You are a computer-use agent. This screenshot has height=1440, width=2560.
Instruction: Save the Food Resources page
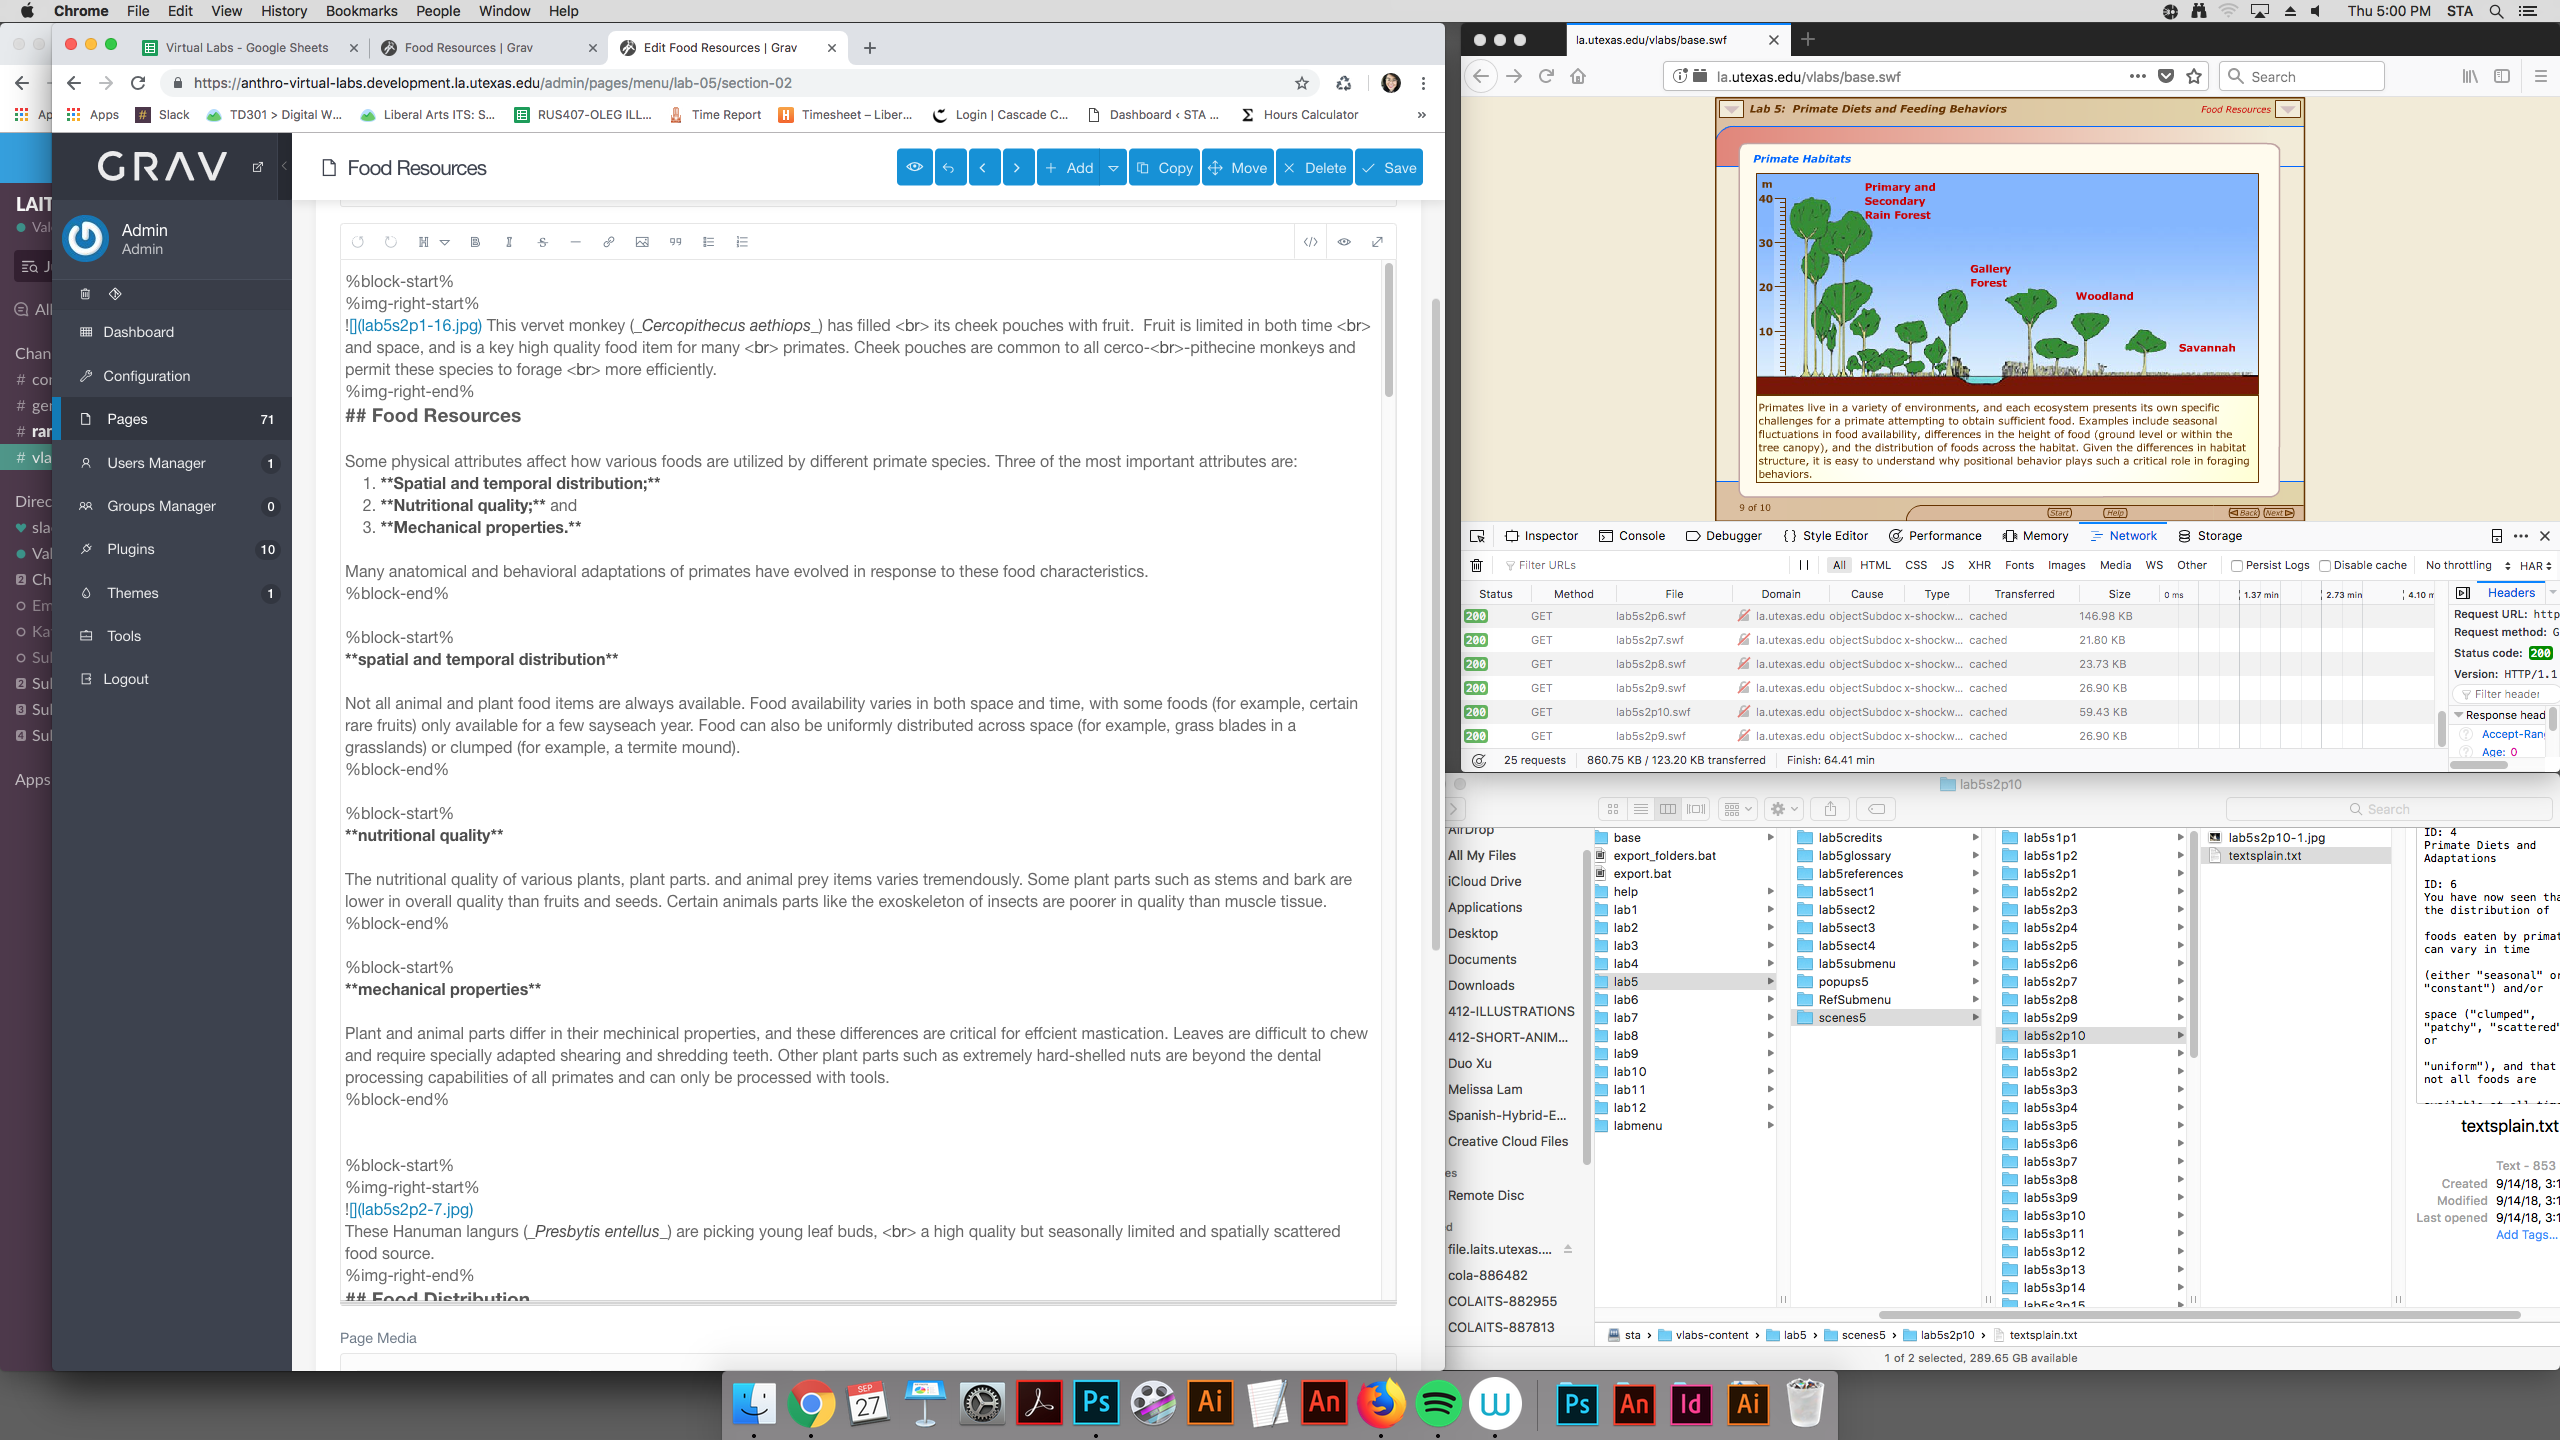pos(1389,168)
